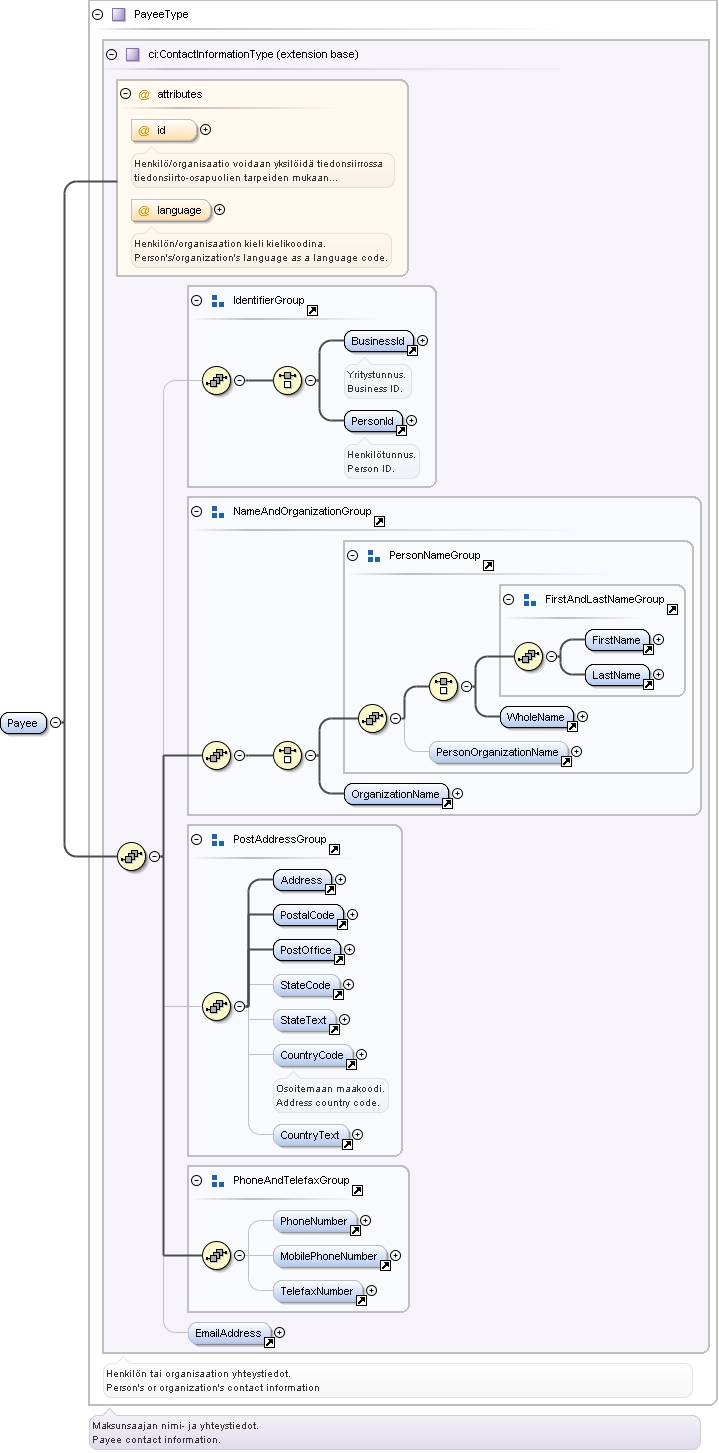719x1453 pixels.
Task: Select the FirstName element
Action: coord(618,640)
